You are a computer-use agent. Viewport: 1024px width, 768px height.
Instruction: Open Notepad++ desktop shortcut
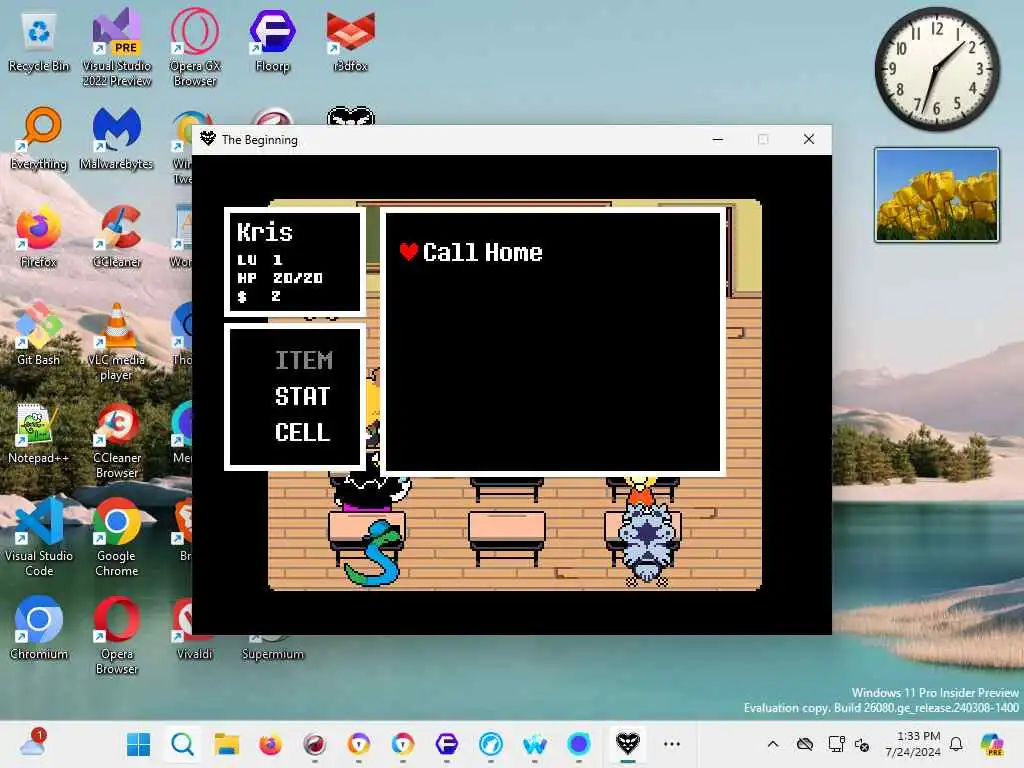coord(39,432)
